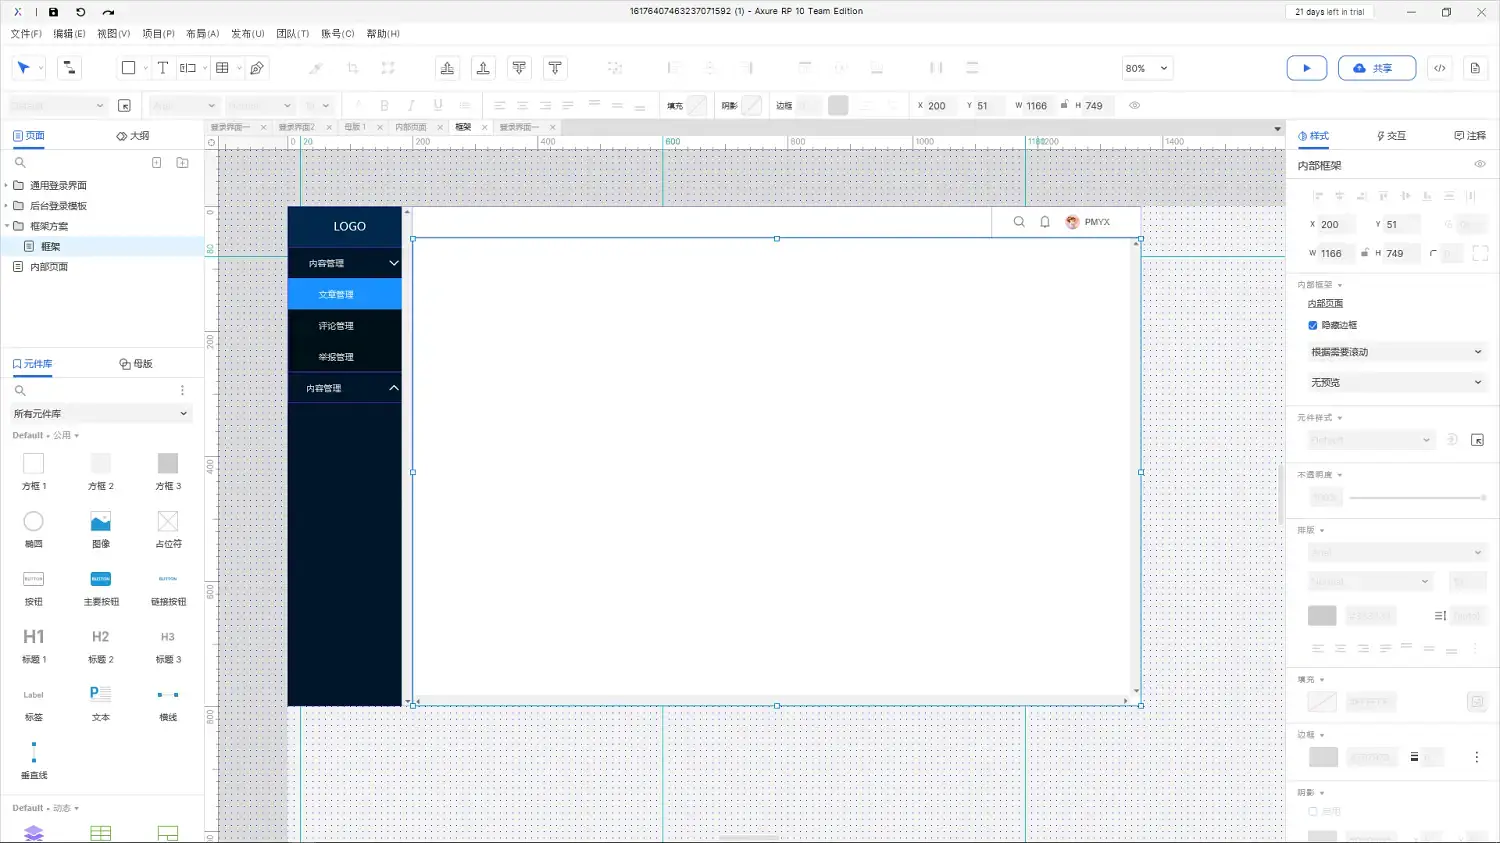Screen dimensions: 1500x843
Task: Click the Connector tool icon
Action: (x=69, y=68)
